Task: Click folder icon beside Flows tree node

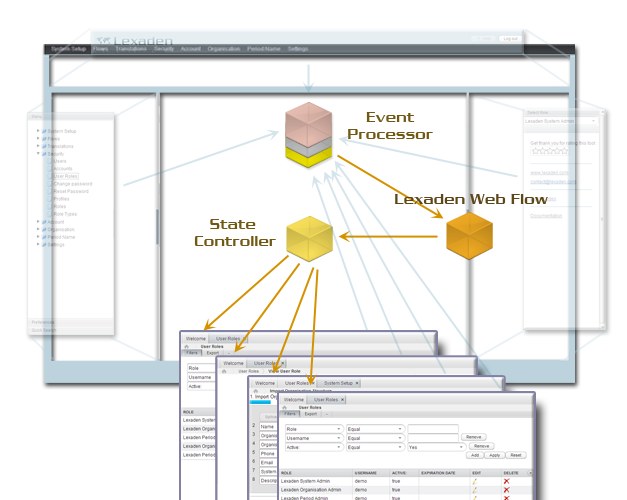Action: (x=44, y=139)
